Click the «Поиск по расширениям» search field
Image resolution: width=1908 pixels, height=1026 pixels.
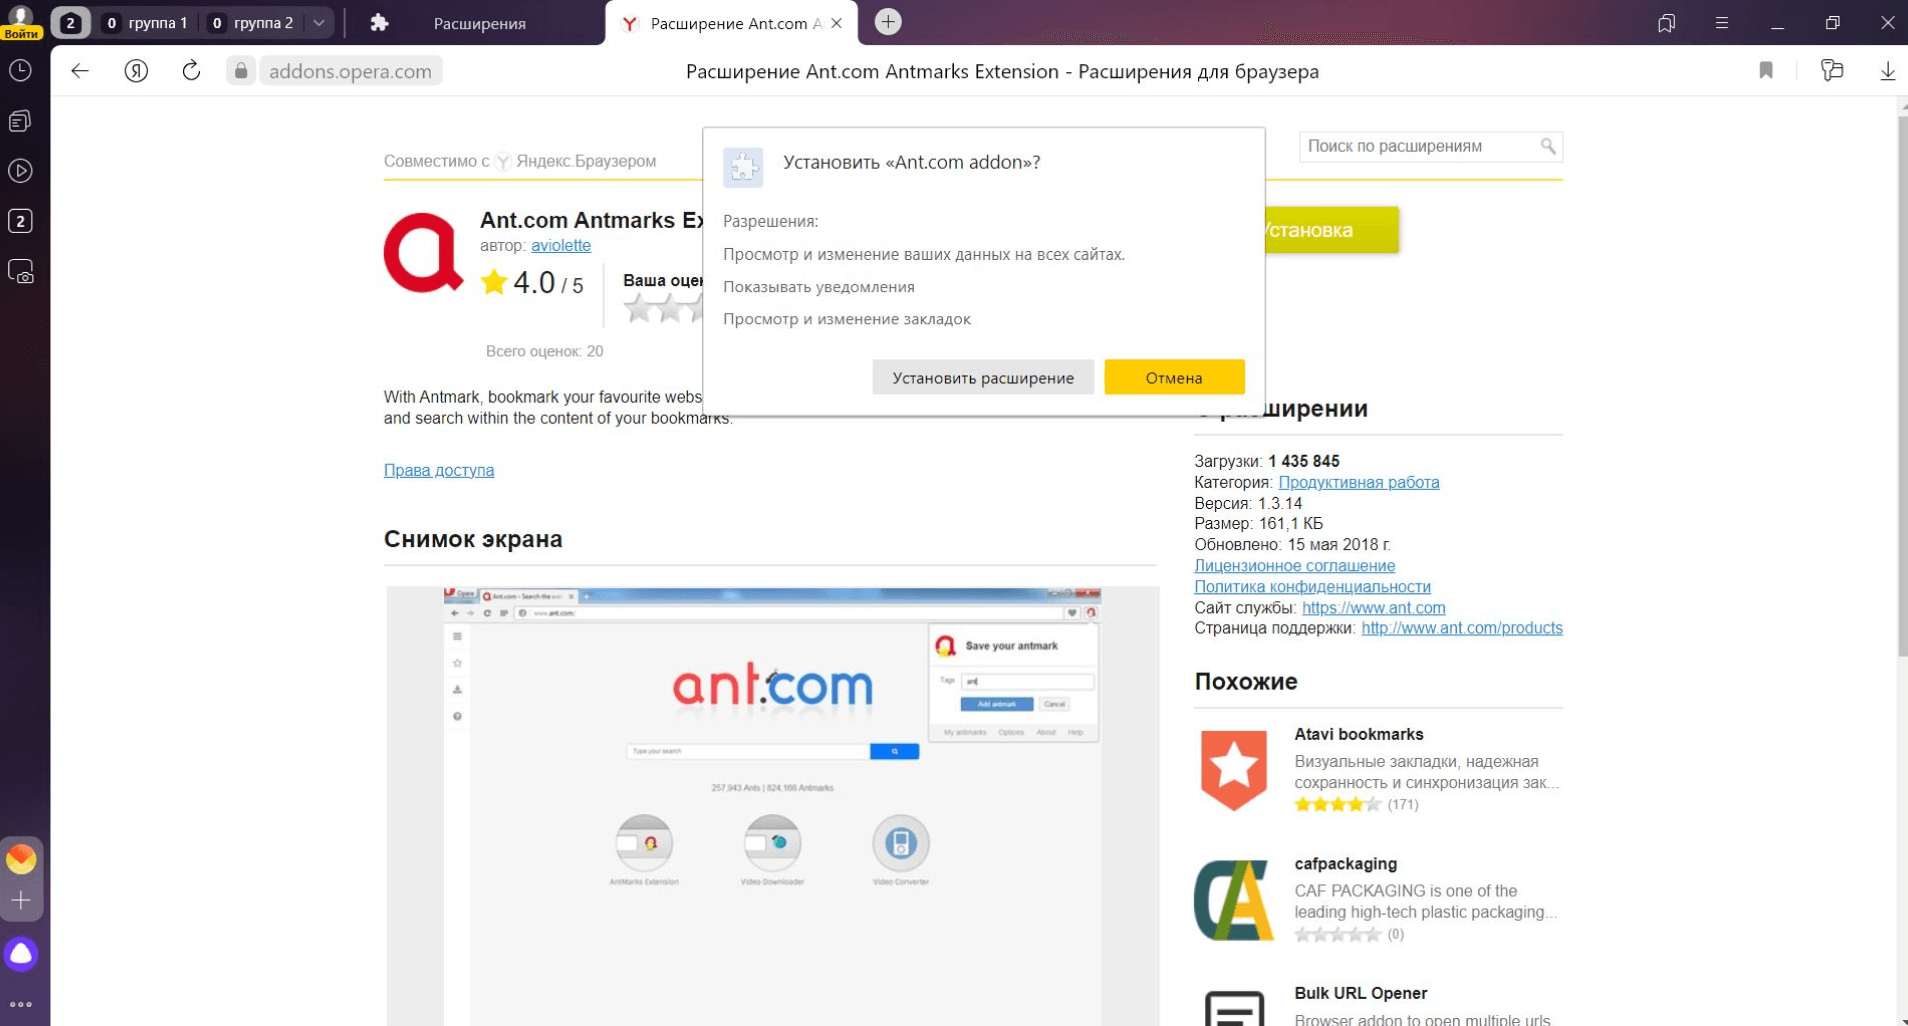point(1420,146)
